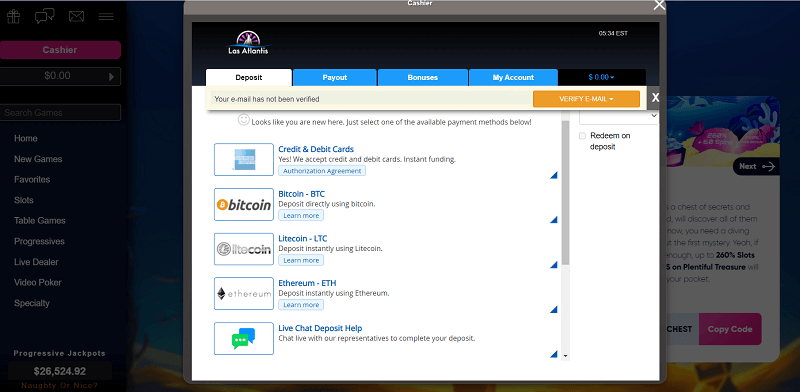
Task: Open the Ethereum - ETH link
Action: pos(307,283)
